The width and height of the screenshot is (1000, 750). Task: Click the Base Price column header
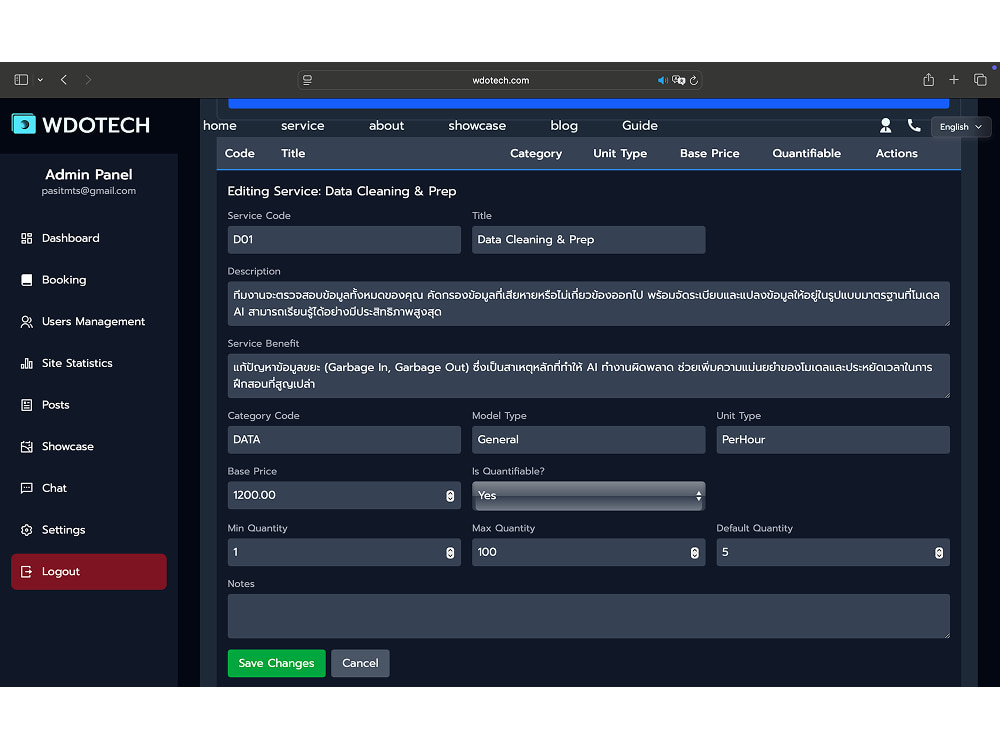709,153
